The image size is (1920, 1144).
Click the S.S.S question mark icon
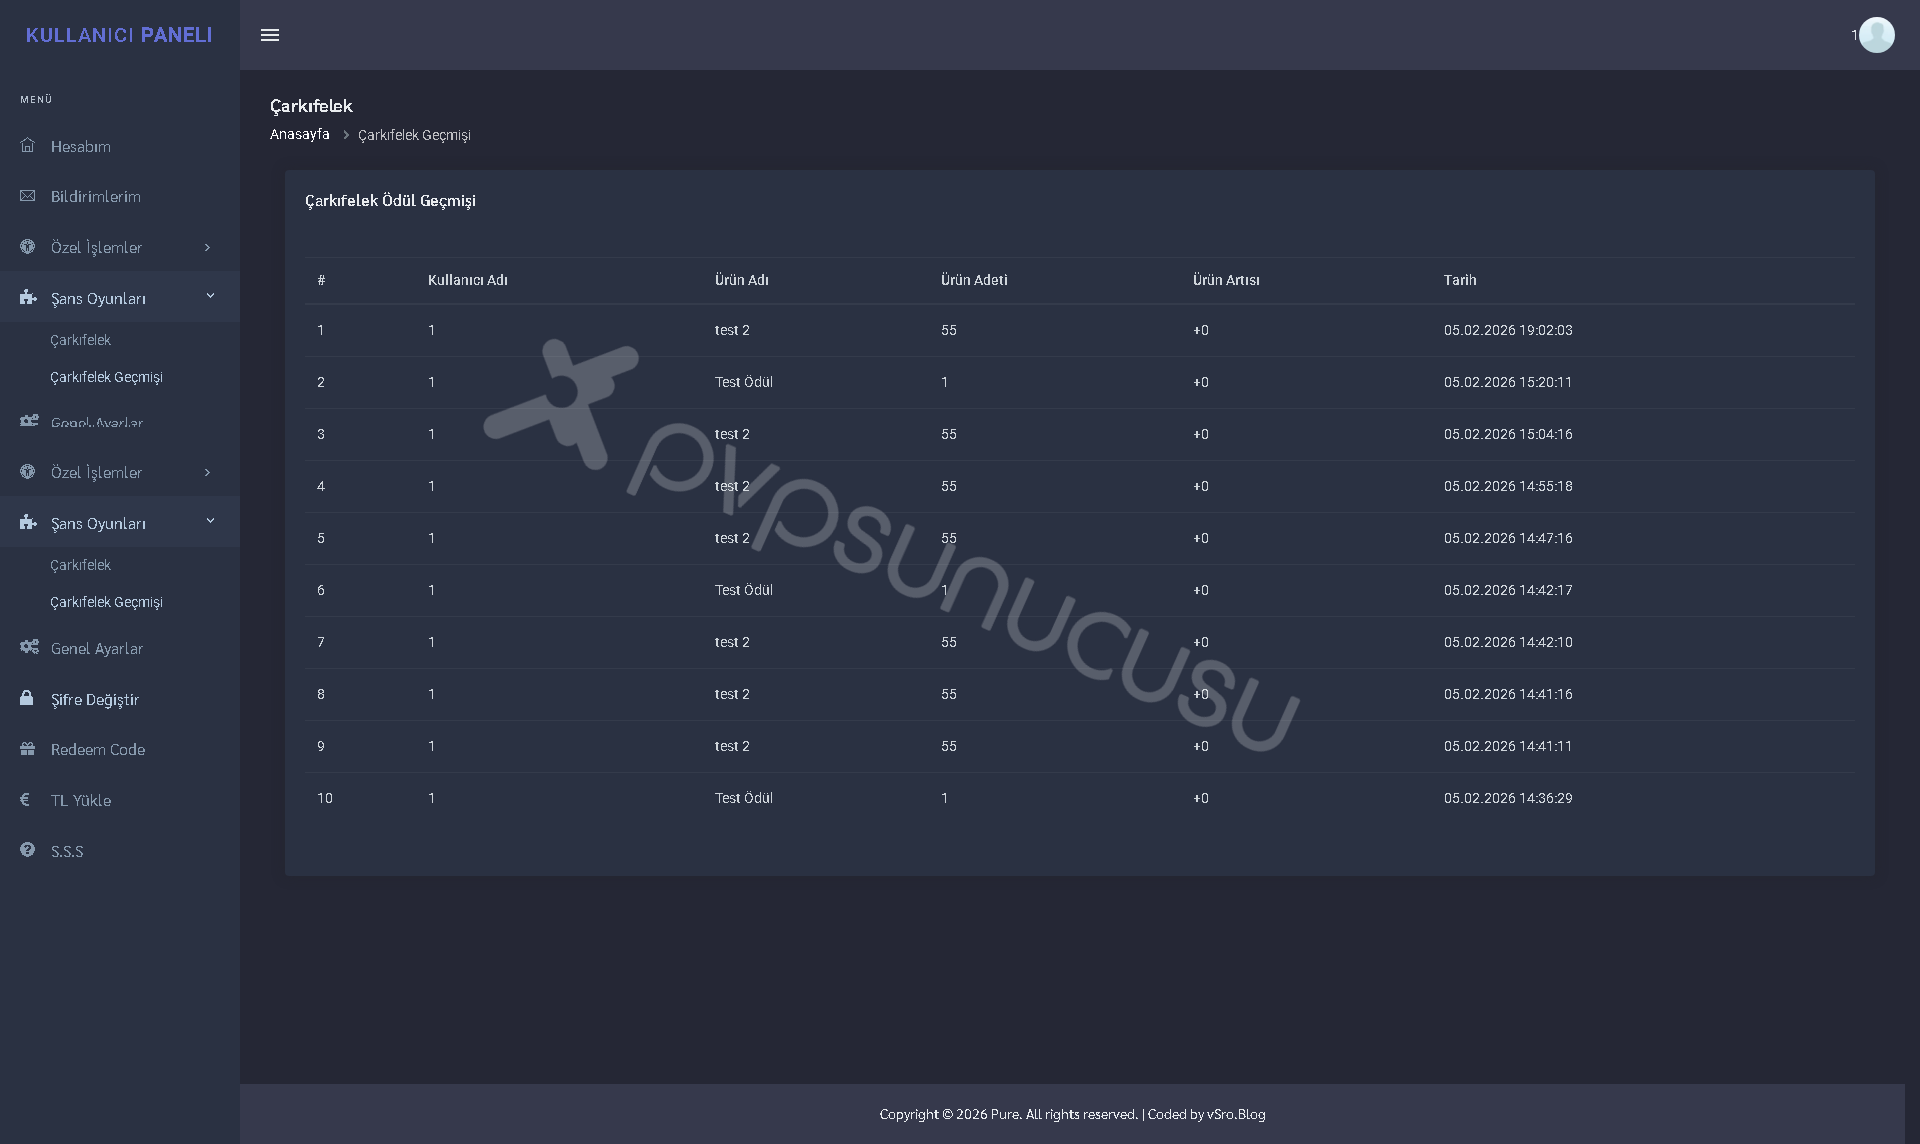[x=28, y=850]
